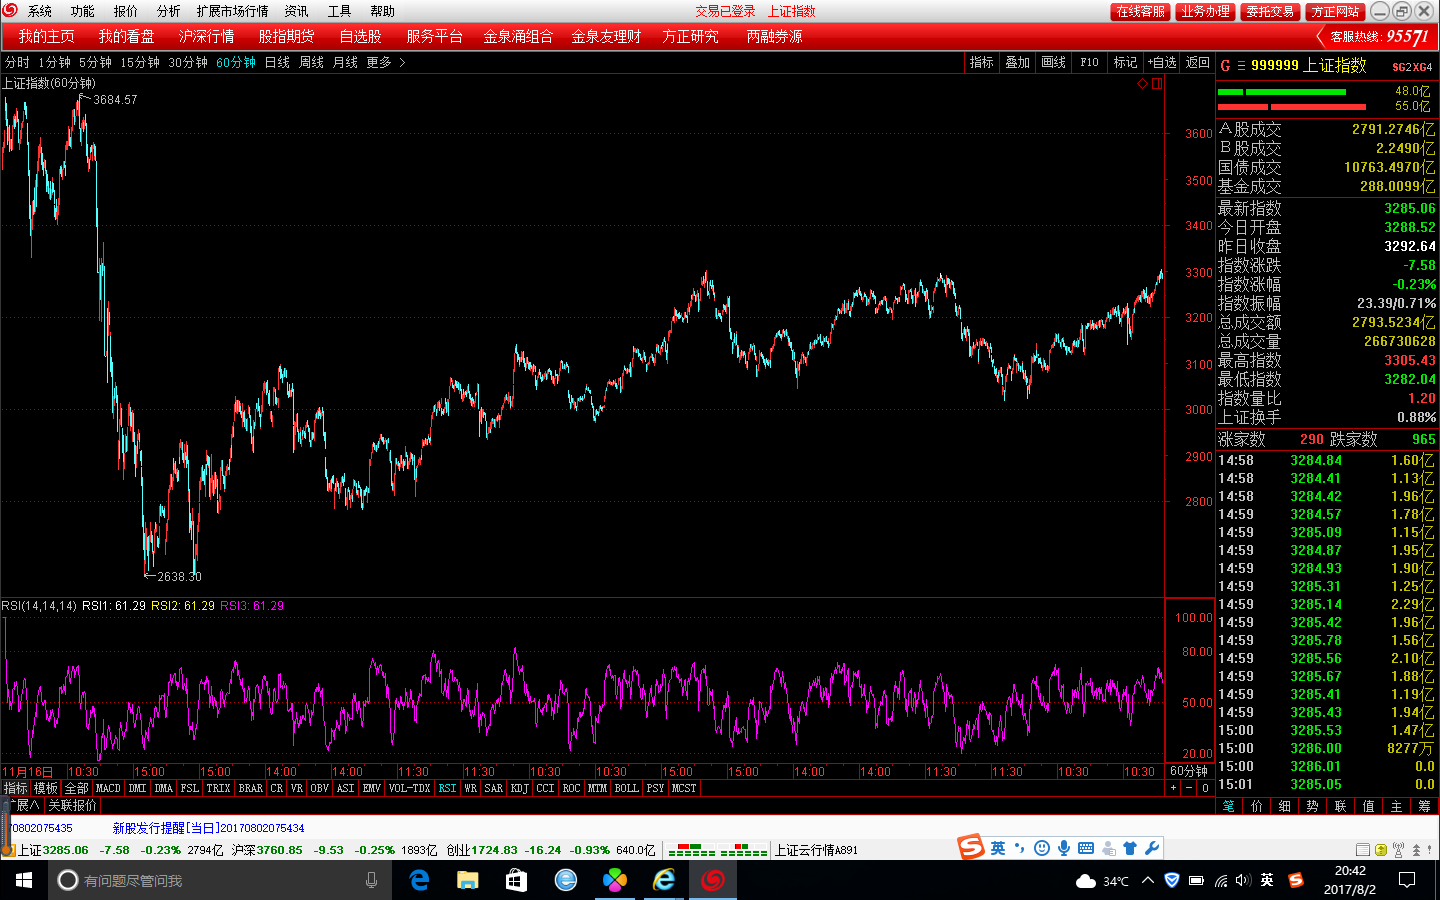Switch chart to 5分钟 period
The height and width of the screenshot is (900, 1440).
(x=95, y=62)
